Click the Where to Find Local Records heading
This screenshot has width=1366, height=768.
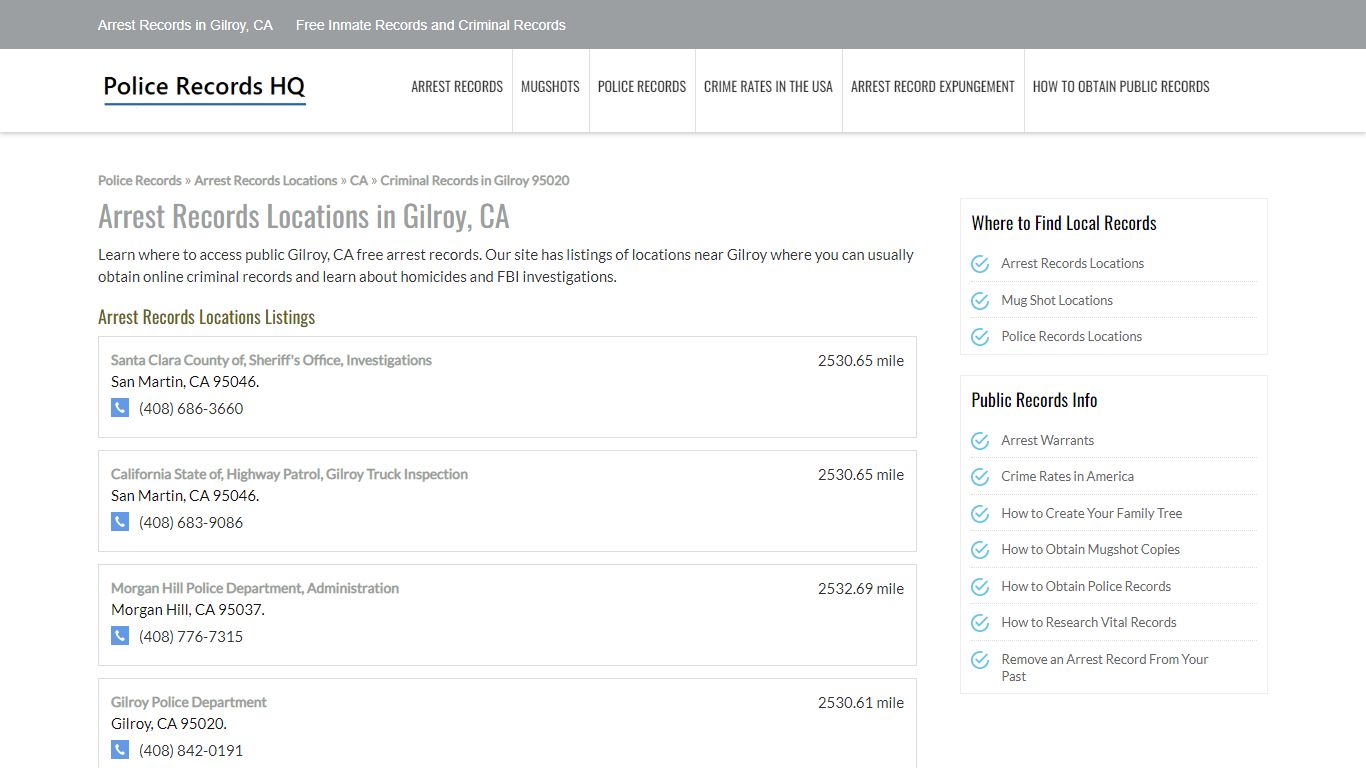1064,223
